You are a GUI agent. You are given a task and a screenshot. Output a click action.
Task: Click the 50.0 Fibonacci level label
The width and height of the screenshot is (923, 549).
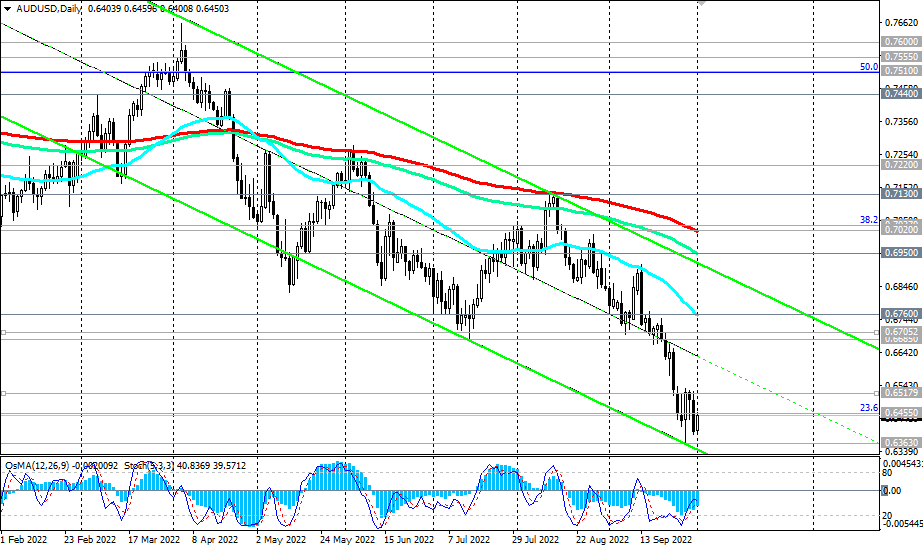[869, 67]
